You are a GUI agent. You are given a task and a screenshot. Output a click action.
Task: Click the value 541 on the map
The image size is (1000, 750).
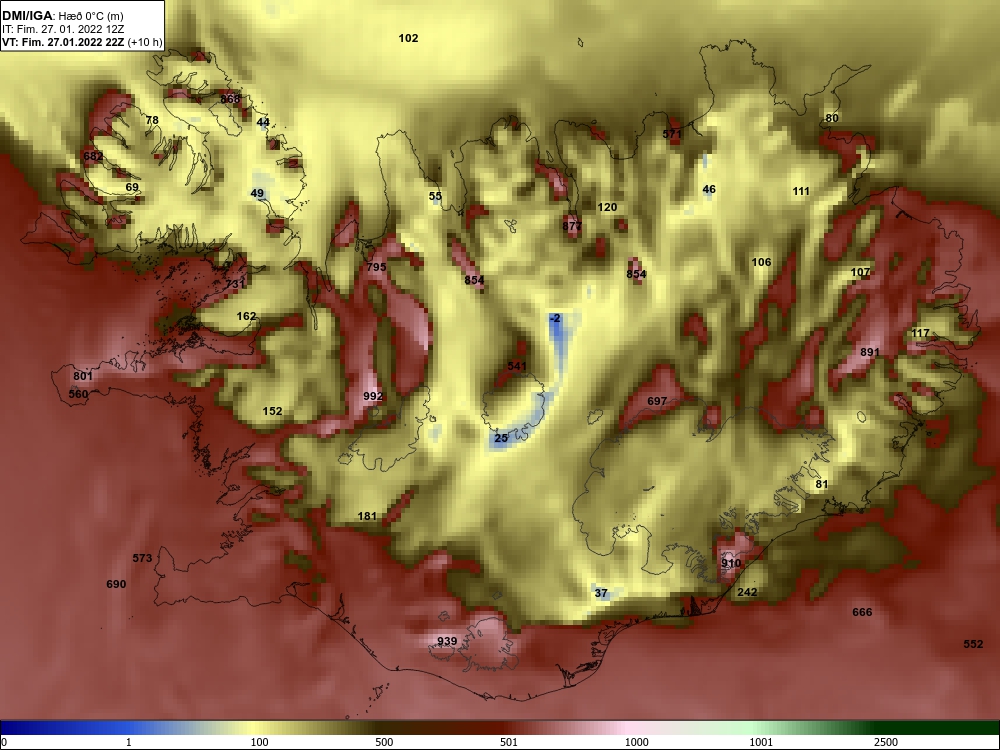click(x=517, y=366)
